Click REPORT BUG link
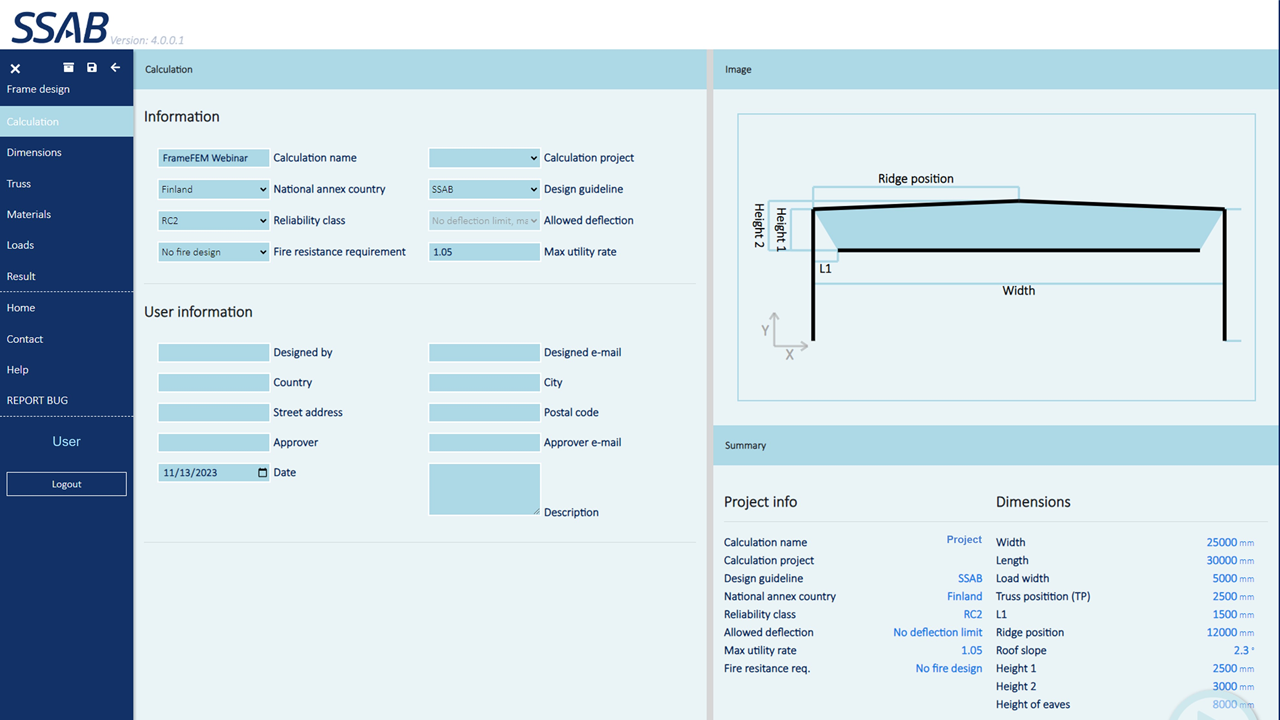The width and height of the screenshot is (1280, 720). (67, 401)
